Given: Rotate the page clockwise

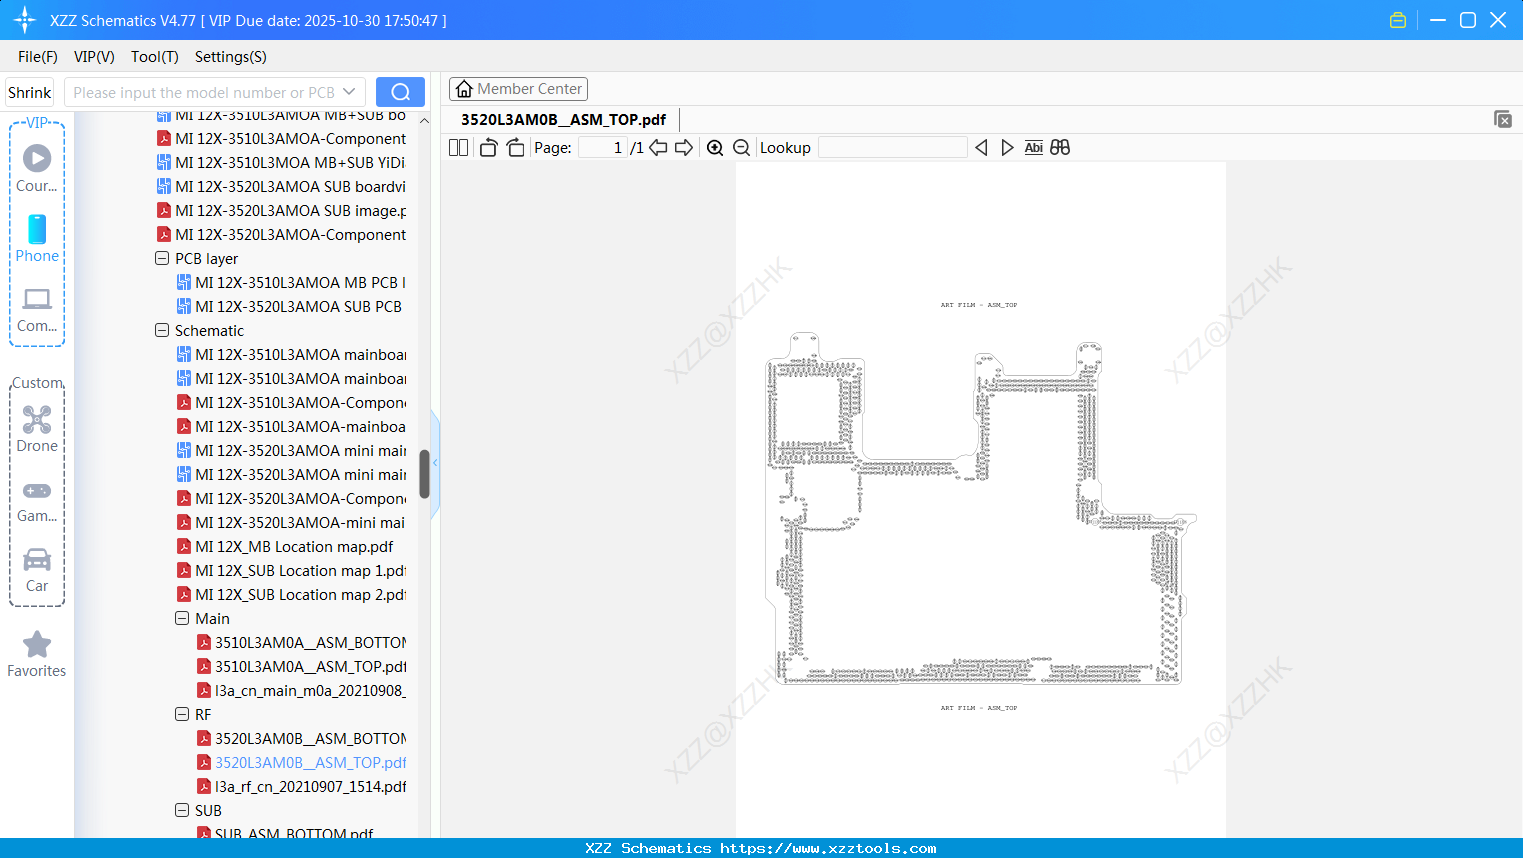Looking at the screenshot, I should pos(515,148).
